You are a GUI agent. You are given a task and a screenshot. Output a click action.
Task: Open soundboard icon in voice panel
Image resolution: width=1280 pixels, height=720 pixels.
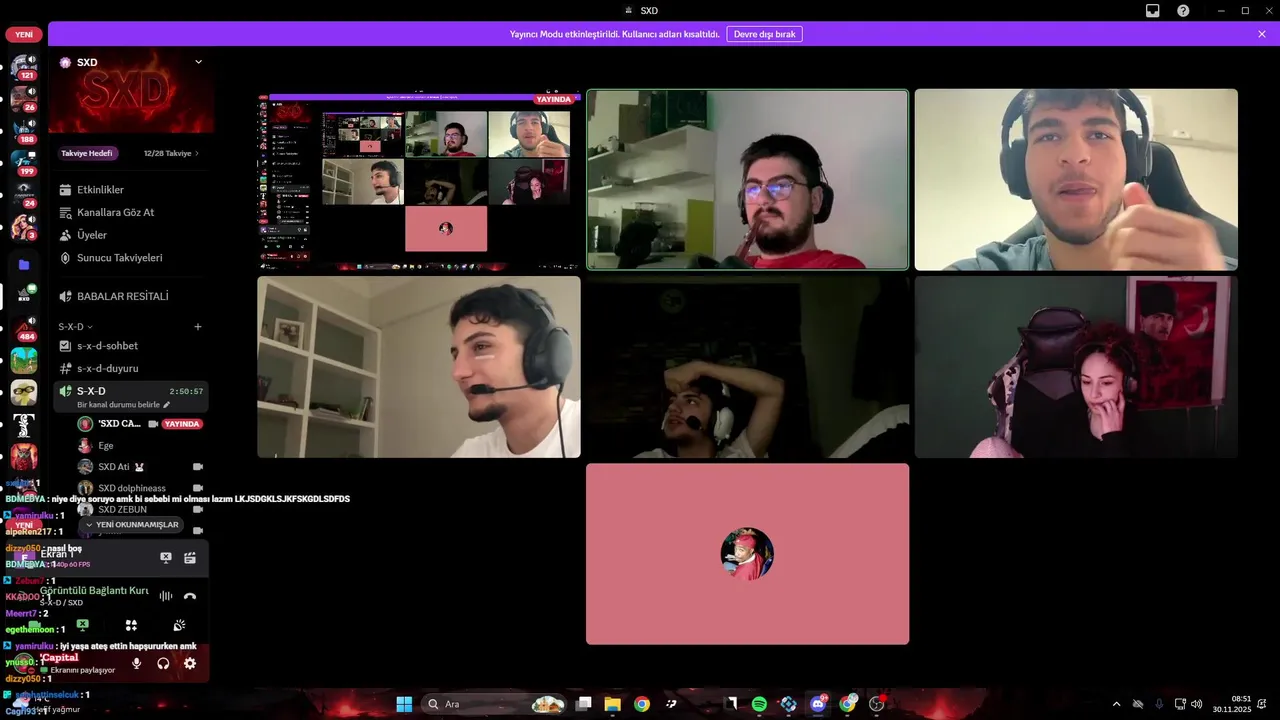pyautogui.click(x=179, y=625)
